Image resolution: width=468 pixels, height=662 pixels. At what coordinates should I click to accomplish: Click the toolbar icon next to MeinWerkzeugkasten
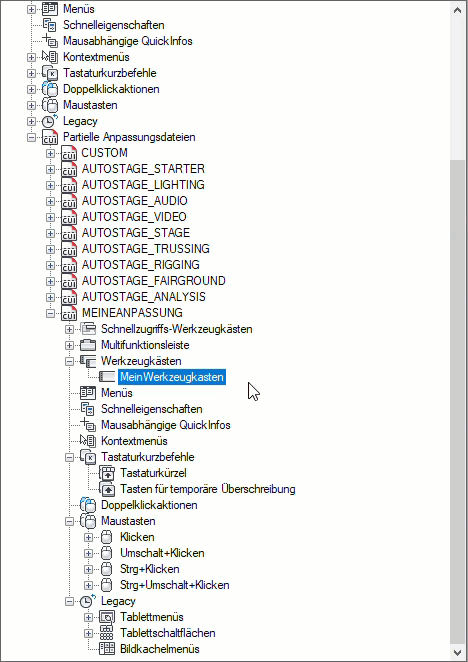(107, 377)
